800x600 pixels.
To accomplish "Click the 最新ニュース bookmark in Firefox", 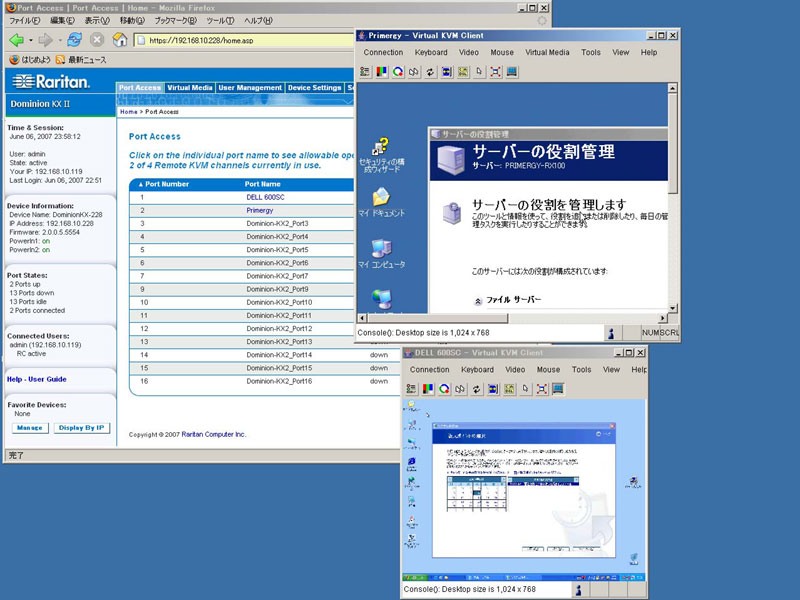I will [x=82, y=60].
